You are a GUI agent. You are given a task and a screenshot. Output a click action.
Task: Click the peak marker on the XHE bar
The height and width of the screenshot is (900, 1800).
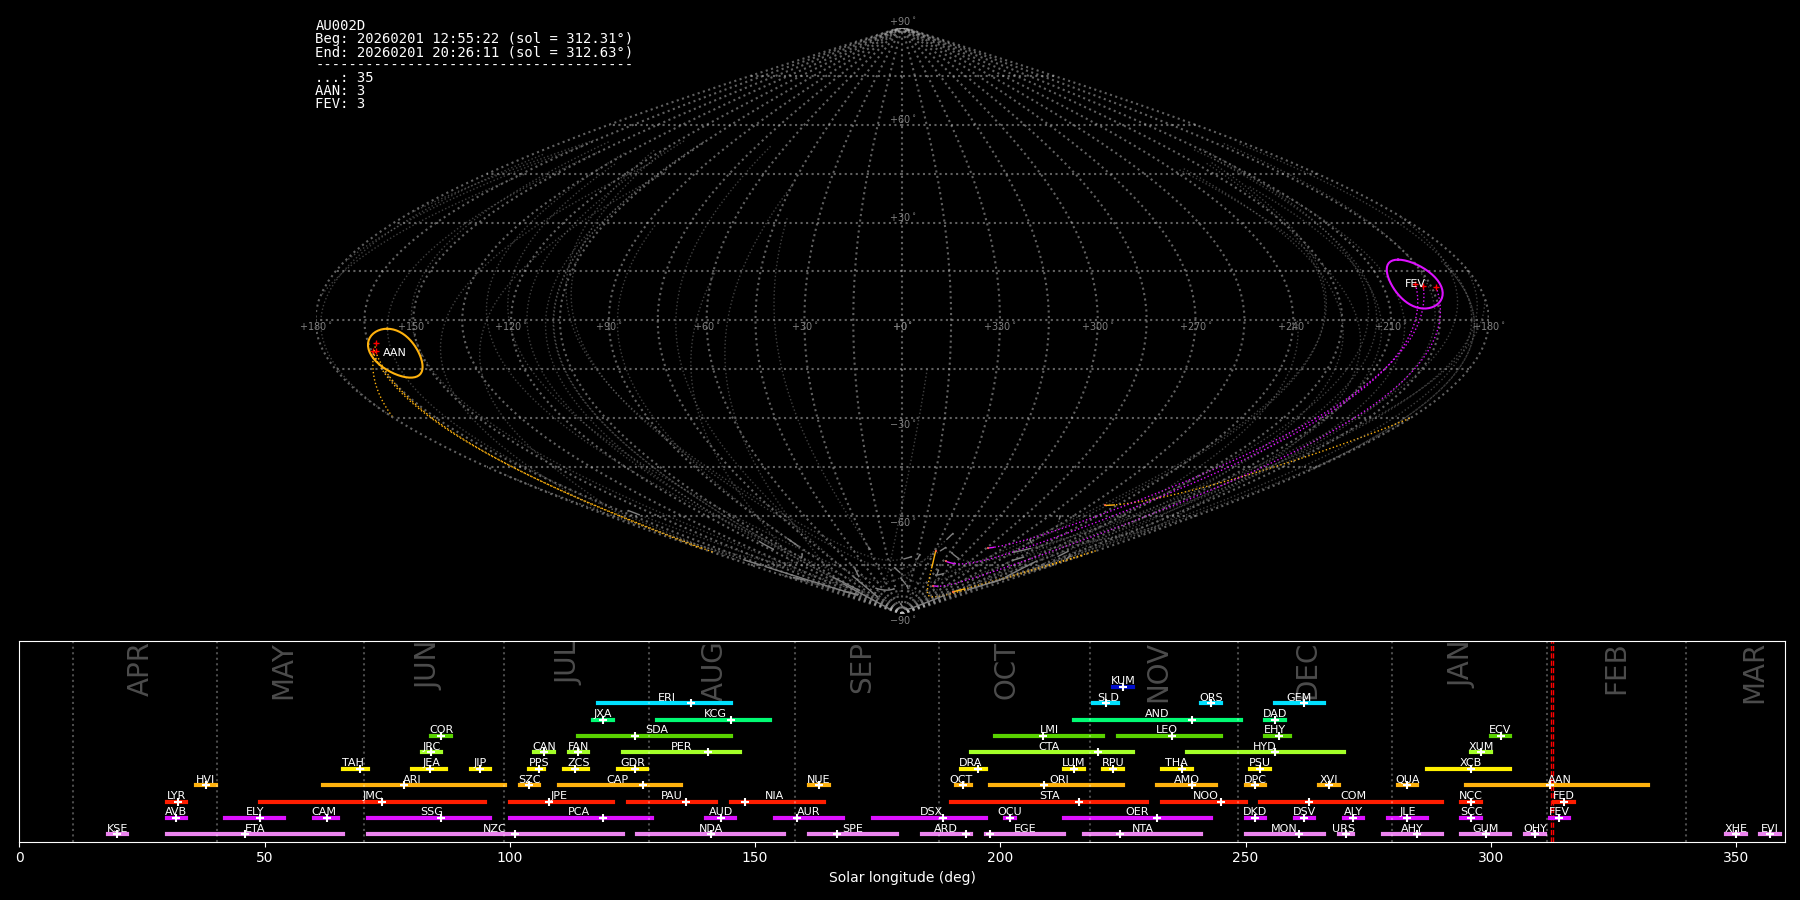coord(1736,834)
